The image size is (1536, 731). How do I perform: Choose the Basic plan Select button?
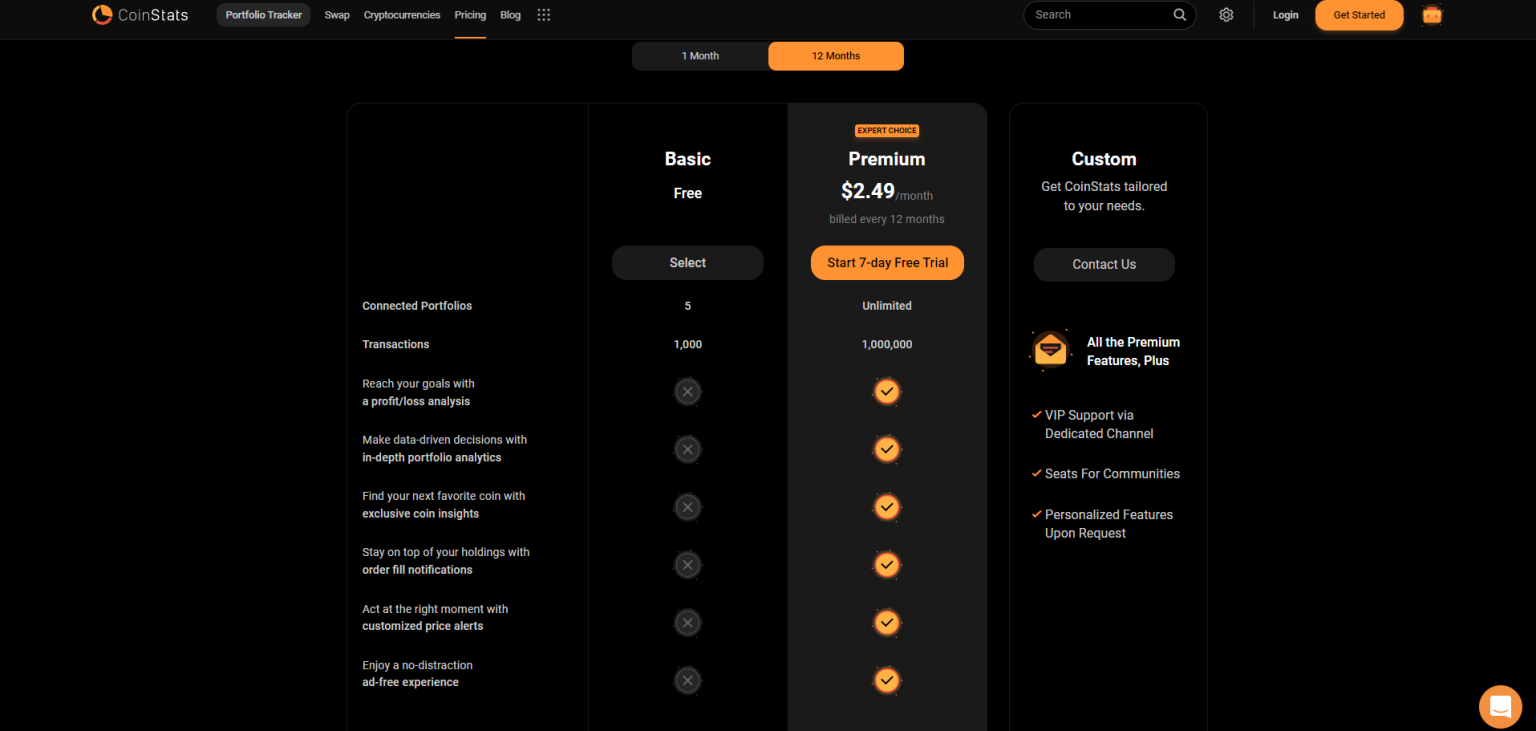(x=687, y=263)
